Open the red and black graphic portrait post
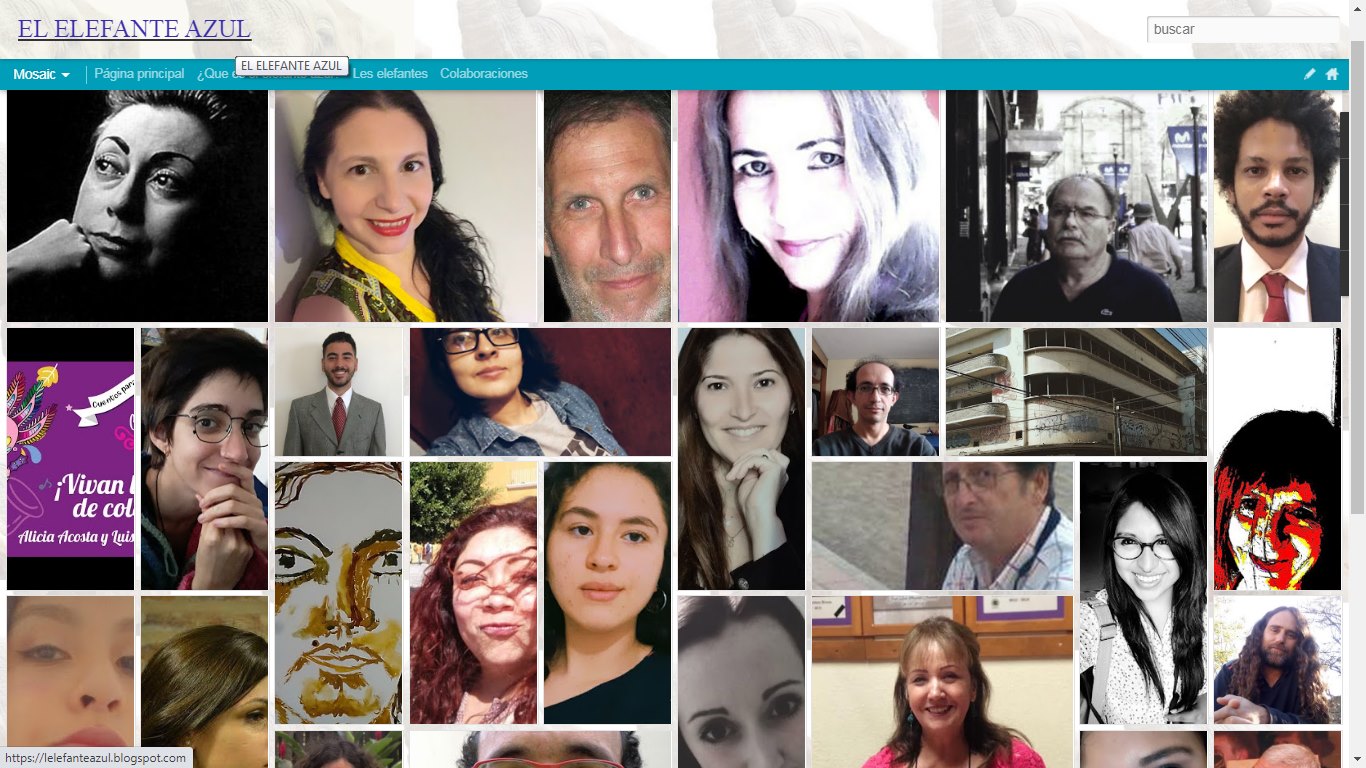This screenshot has width=1366, height=768. (x=1277, y=459)
